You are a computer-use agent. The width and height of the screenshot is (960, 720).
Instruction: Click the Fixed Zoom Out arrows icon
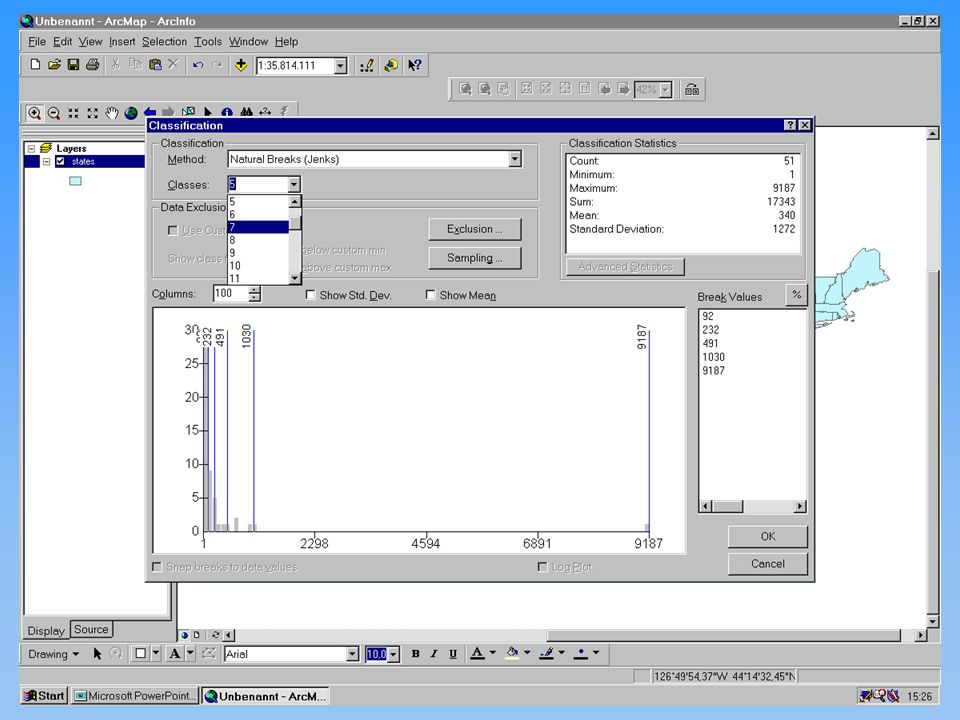click(92, 113)
